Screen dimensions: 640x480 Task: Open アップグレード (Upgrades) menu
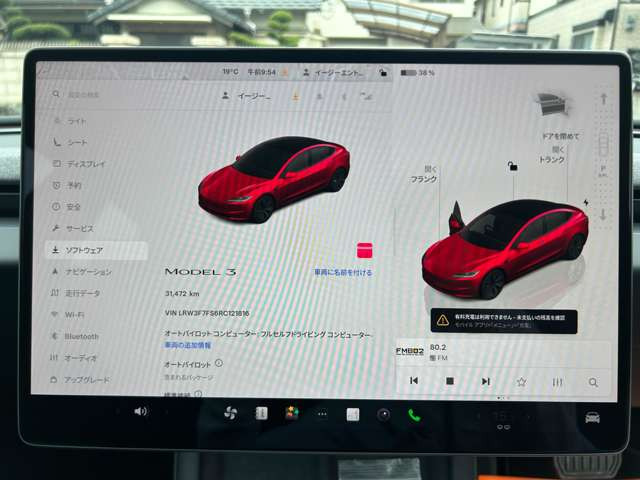(80, 380)
